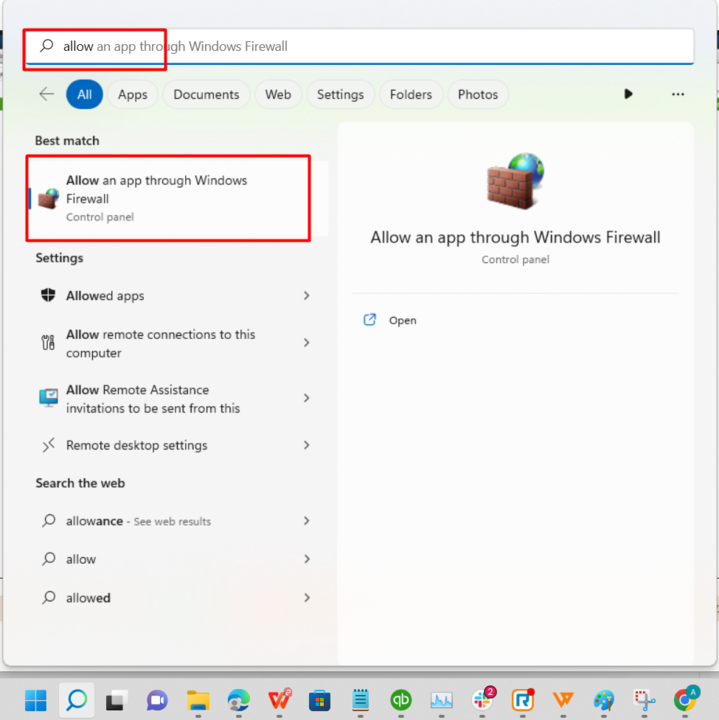The width and height of the screenshot is (719, 720).
Task: Switch to the Web filter
Action: [x=278, y=95]
